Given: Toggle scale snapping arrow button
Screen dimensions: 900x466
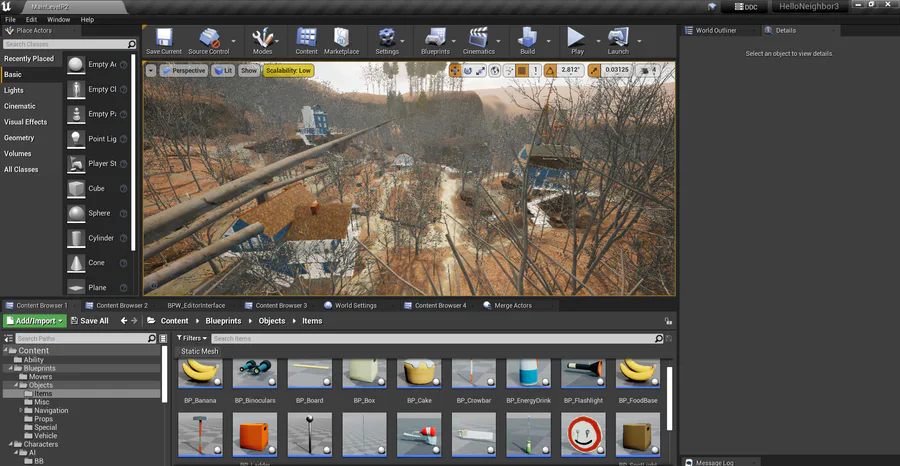Looking at the screenshot, I should coord(595,71).
